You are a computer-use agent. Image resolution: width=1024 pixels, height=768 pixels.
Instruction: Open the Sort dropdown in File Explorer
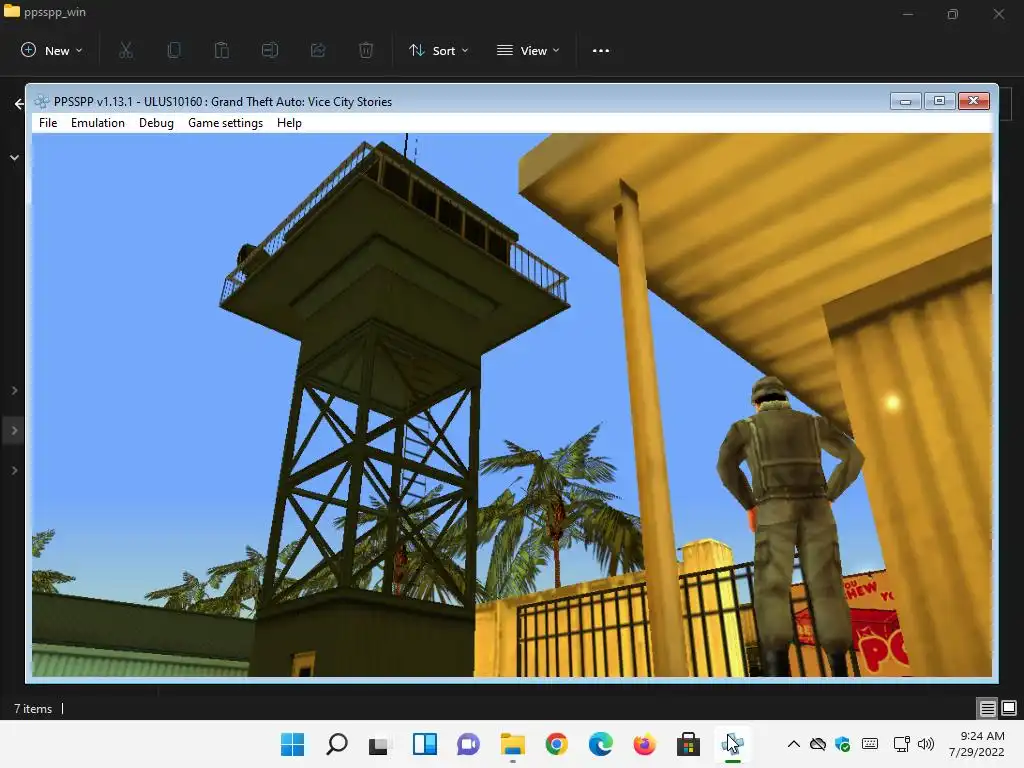pyautogui.click(x=438, y=50)
